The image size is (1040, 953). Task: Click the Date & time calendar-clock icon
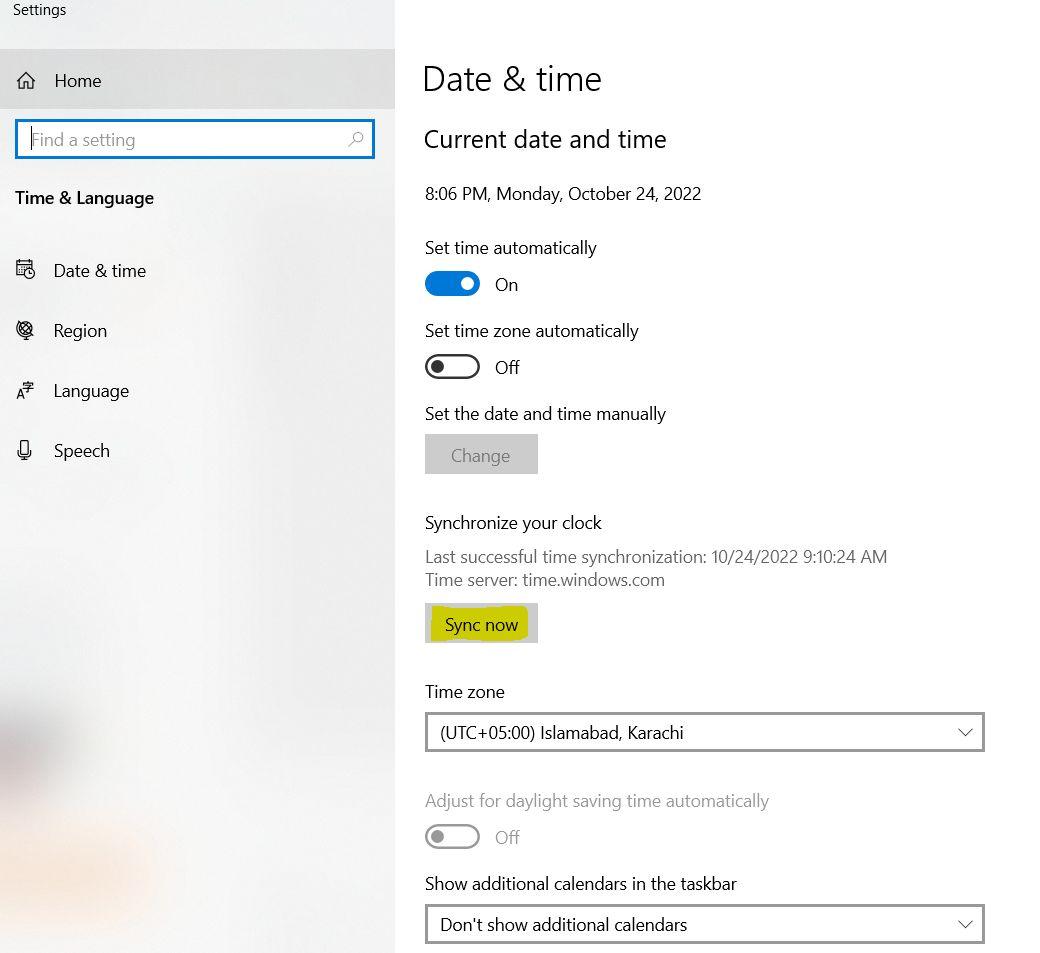tap(26, 270)
